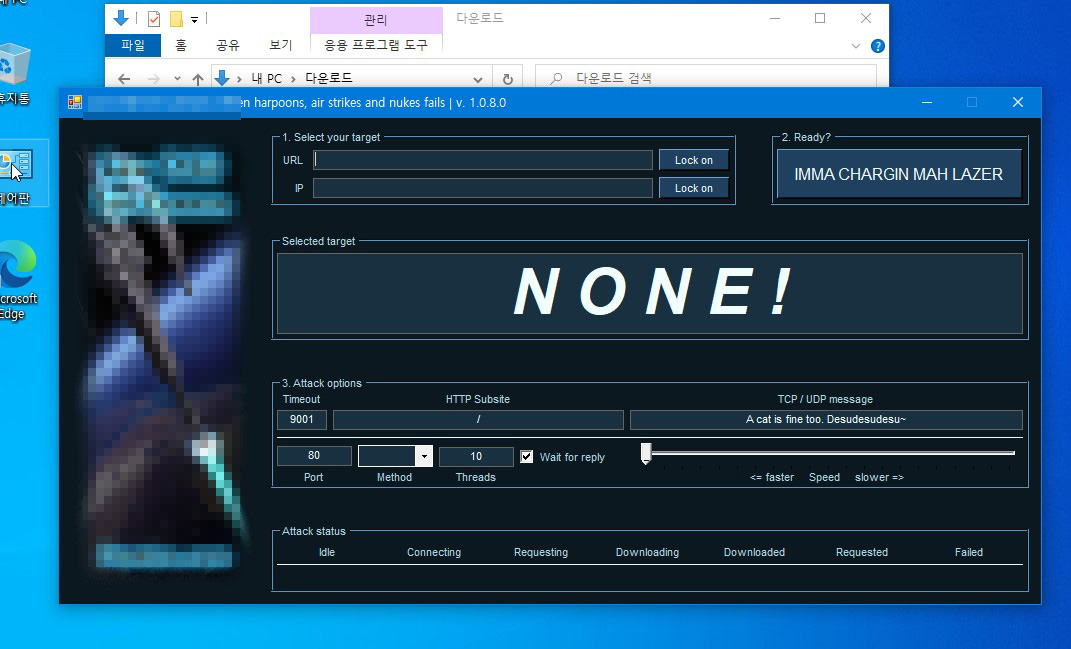Click the Lock on button beside URL
This screenshot has height=649, width=1071.
[x=693, y=160]
